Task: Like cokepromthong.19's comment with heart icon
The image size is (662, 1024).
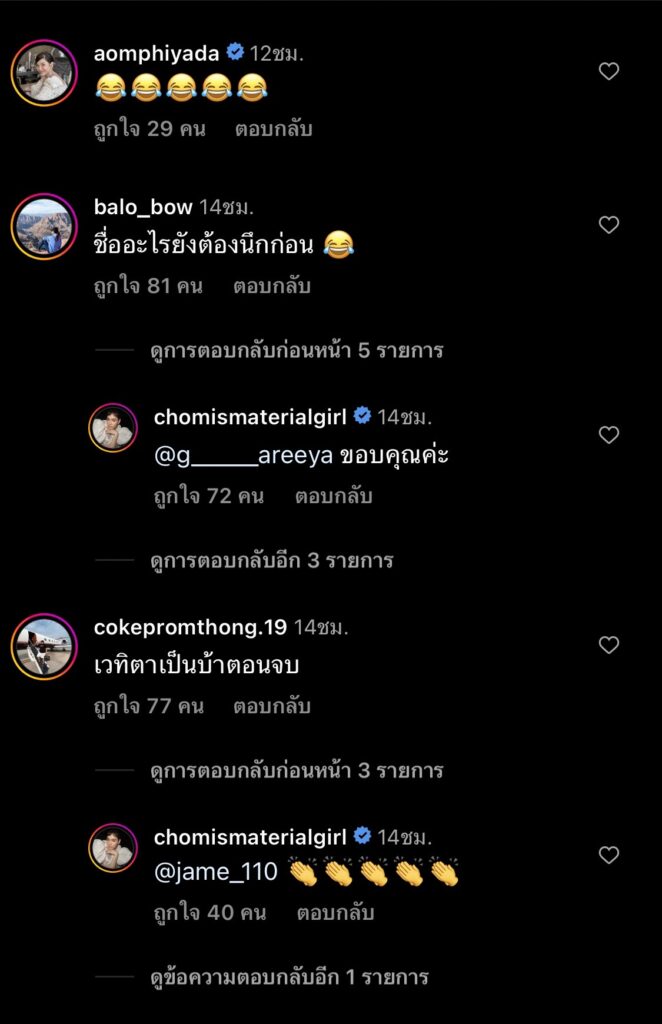Action: pos(608,645)
